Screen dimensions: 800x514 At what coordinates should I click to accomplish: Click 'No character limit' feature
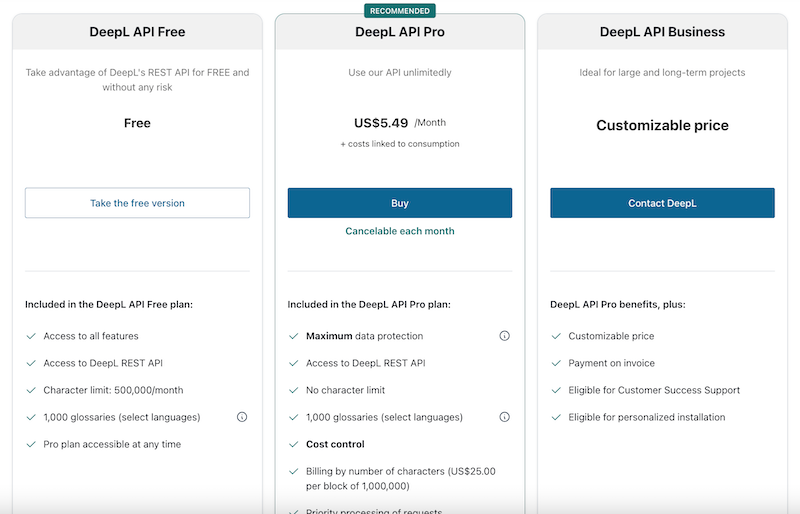[345, 390]
